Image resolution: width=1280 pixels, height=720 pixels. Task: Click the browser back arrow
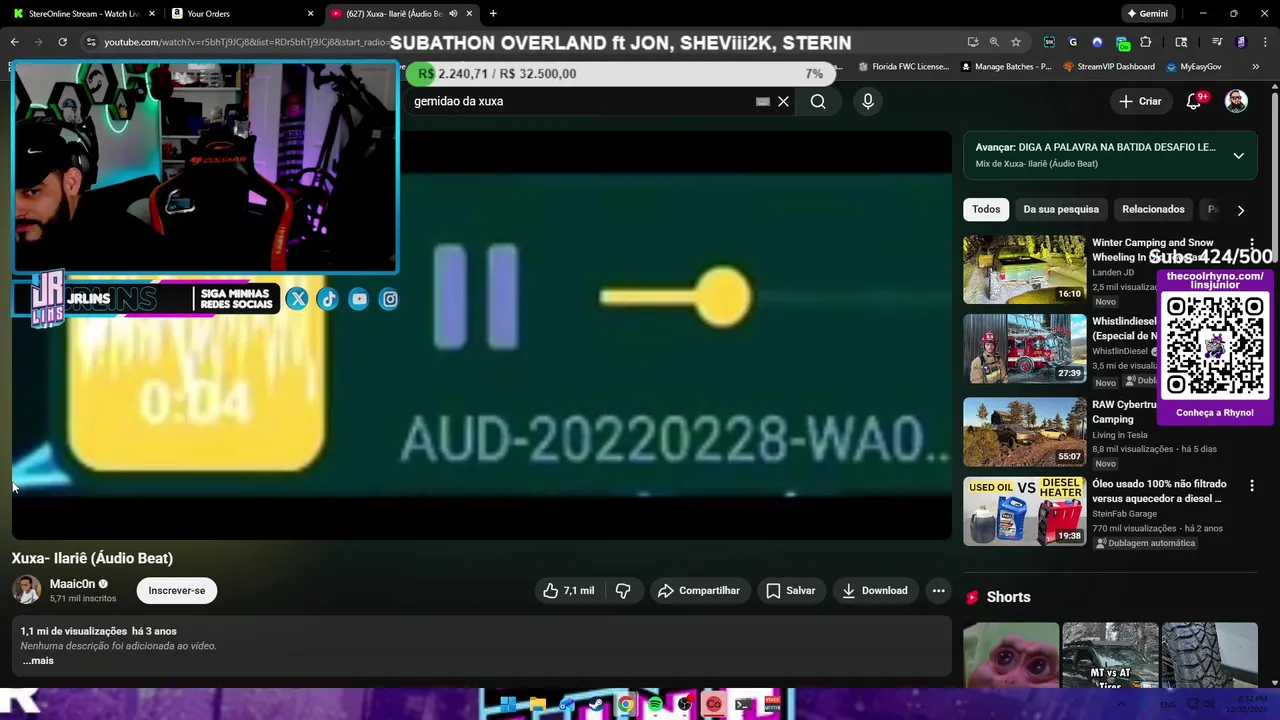coord(14,42)
